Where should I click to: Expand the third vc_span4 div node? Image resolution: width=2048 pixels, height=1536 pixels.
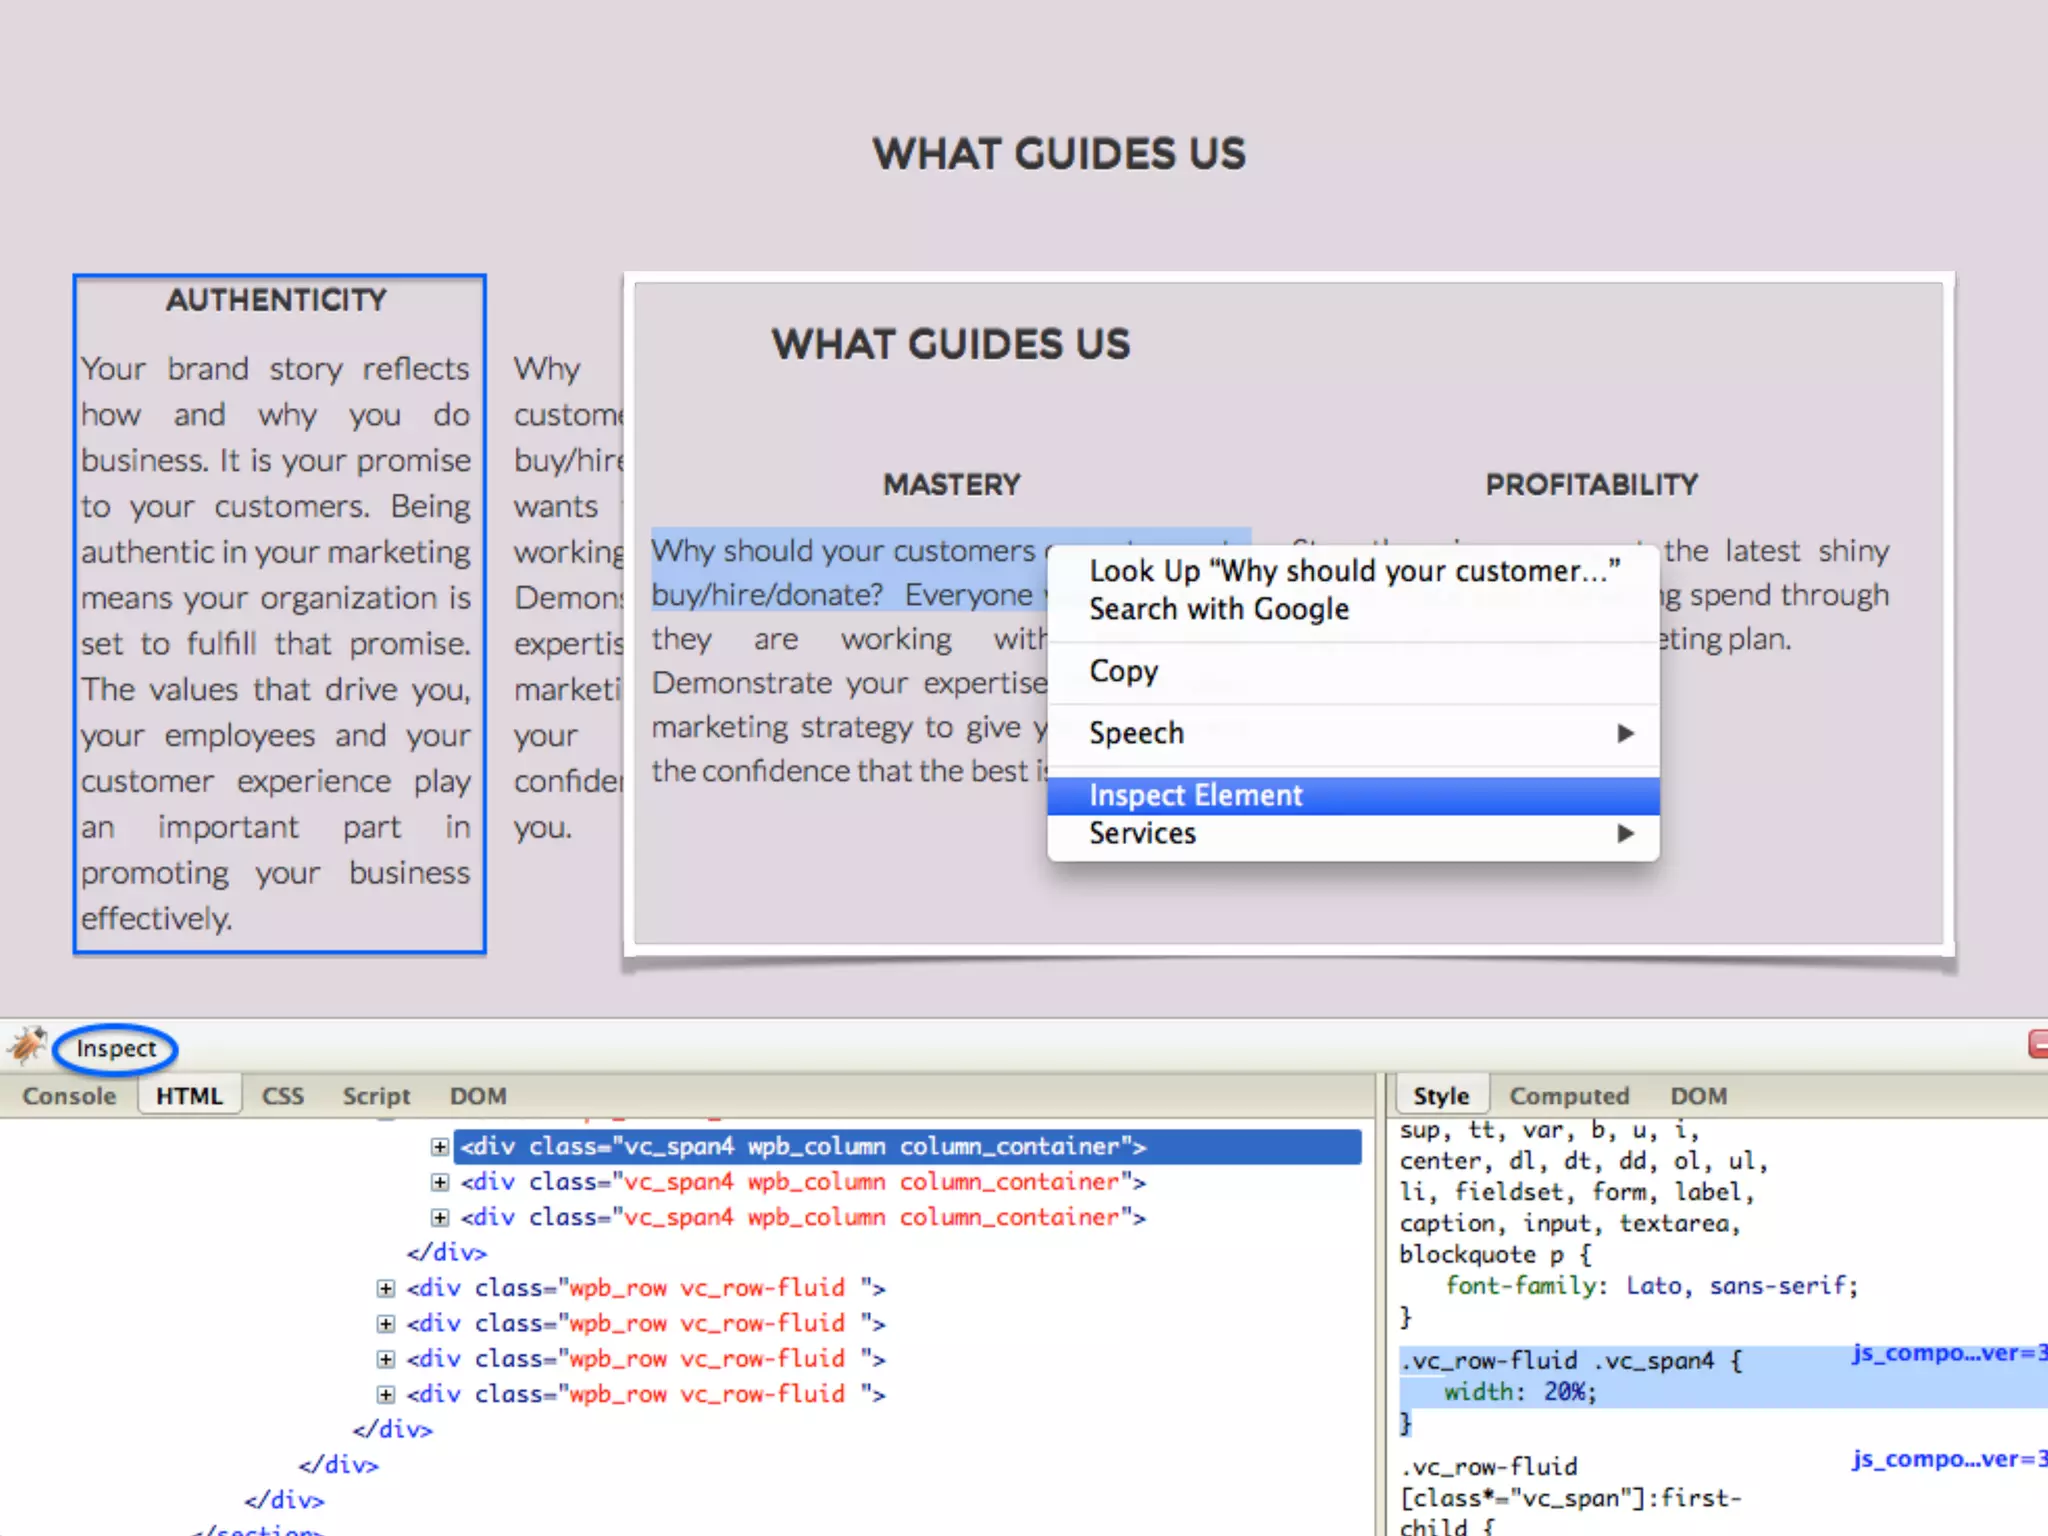click(x=439, y=1217)
